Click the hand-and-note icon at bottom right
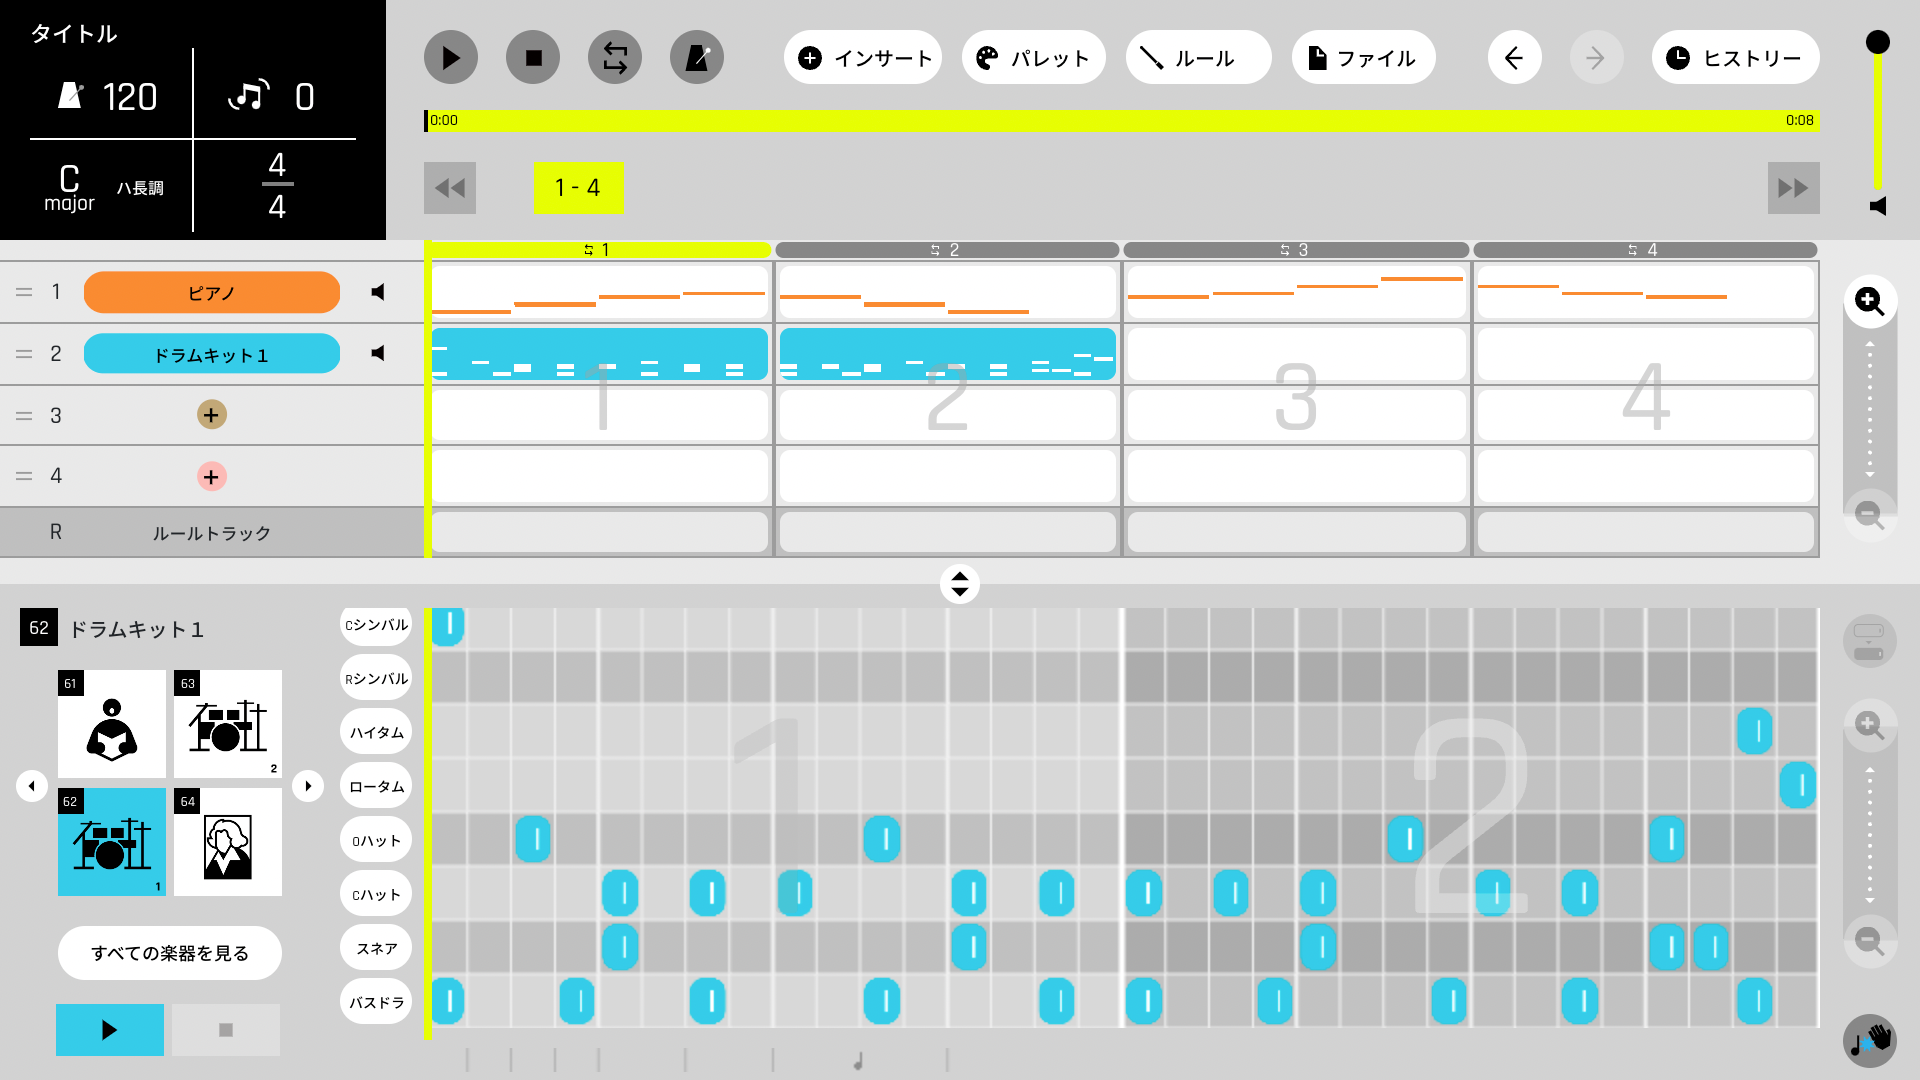The height and width of the screenshot is (1080, 1920). coord(1869,1040)
